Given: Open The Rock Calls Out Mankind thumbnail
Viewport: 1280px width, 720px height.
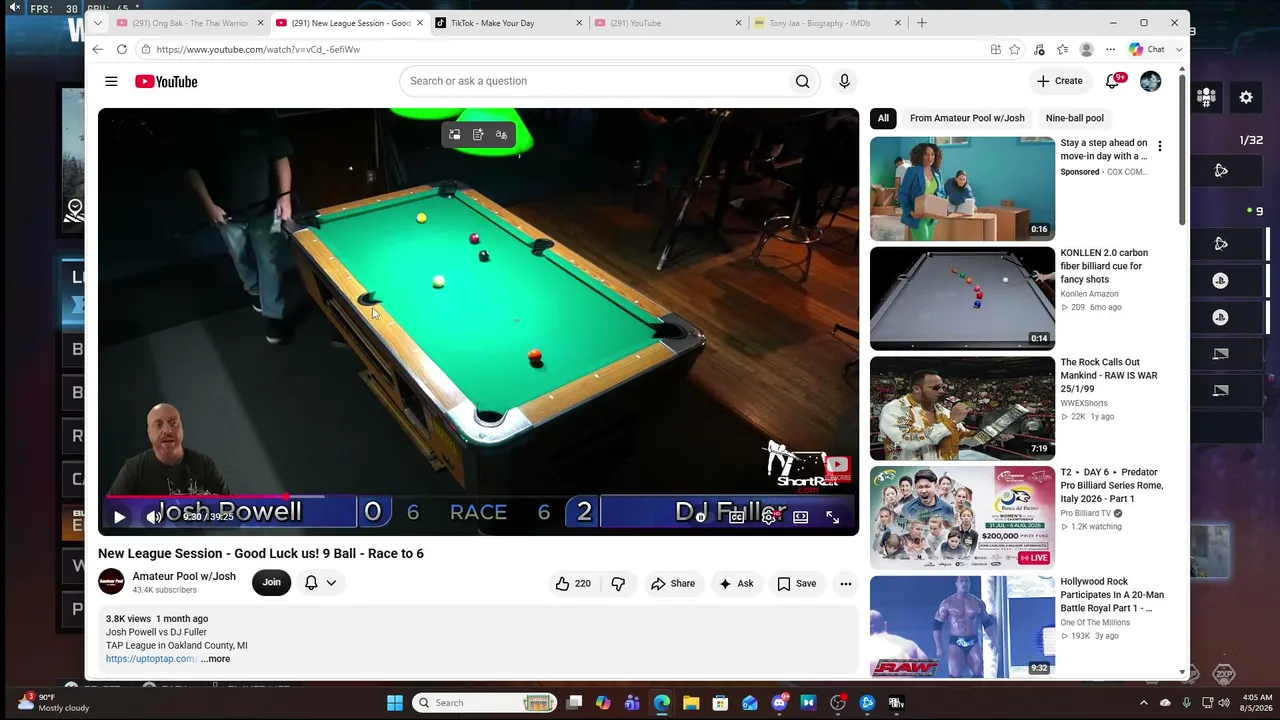Looking at the screenshot, I should tap(962, 408).
